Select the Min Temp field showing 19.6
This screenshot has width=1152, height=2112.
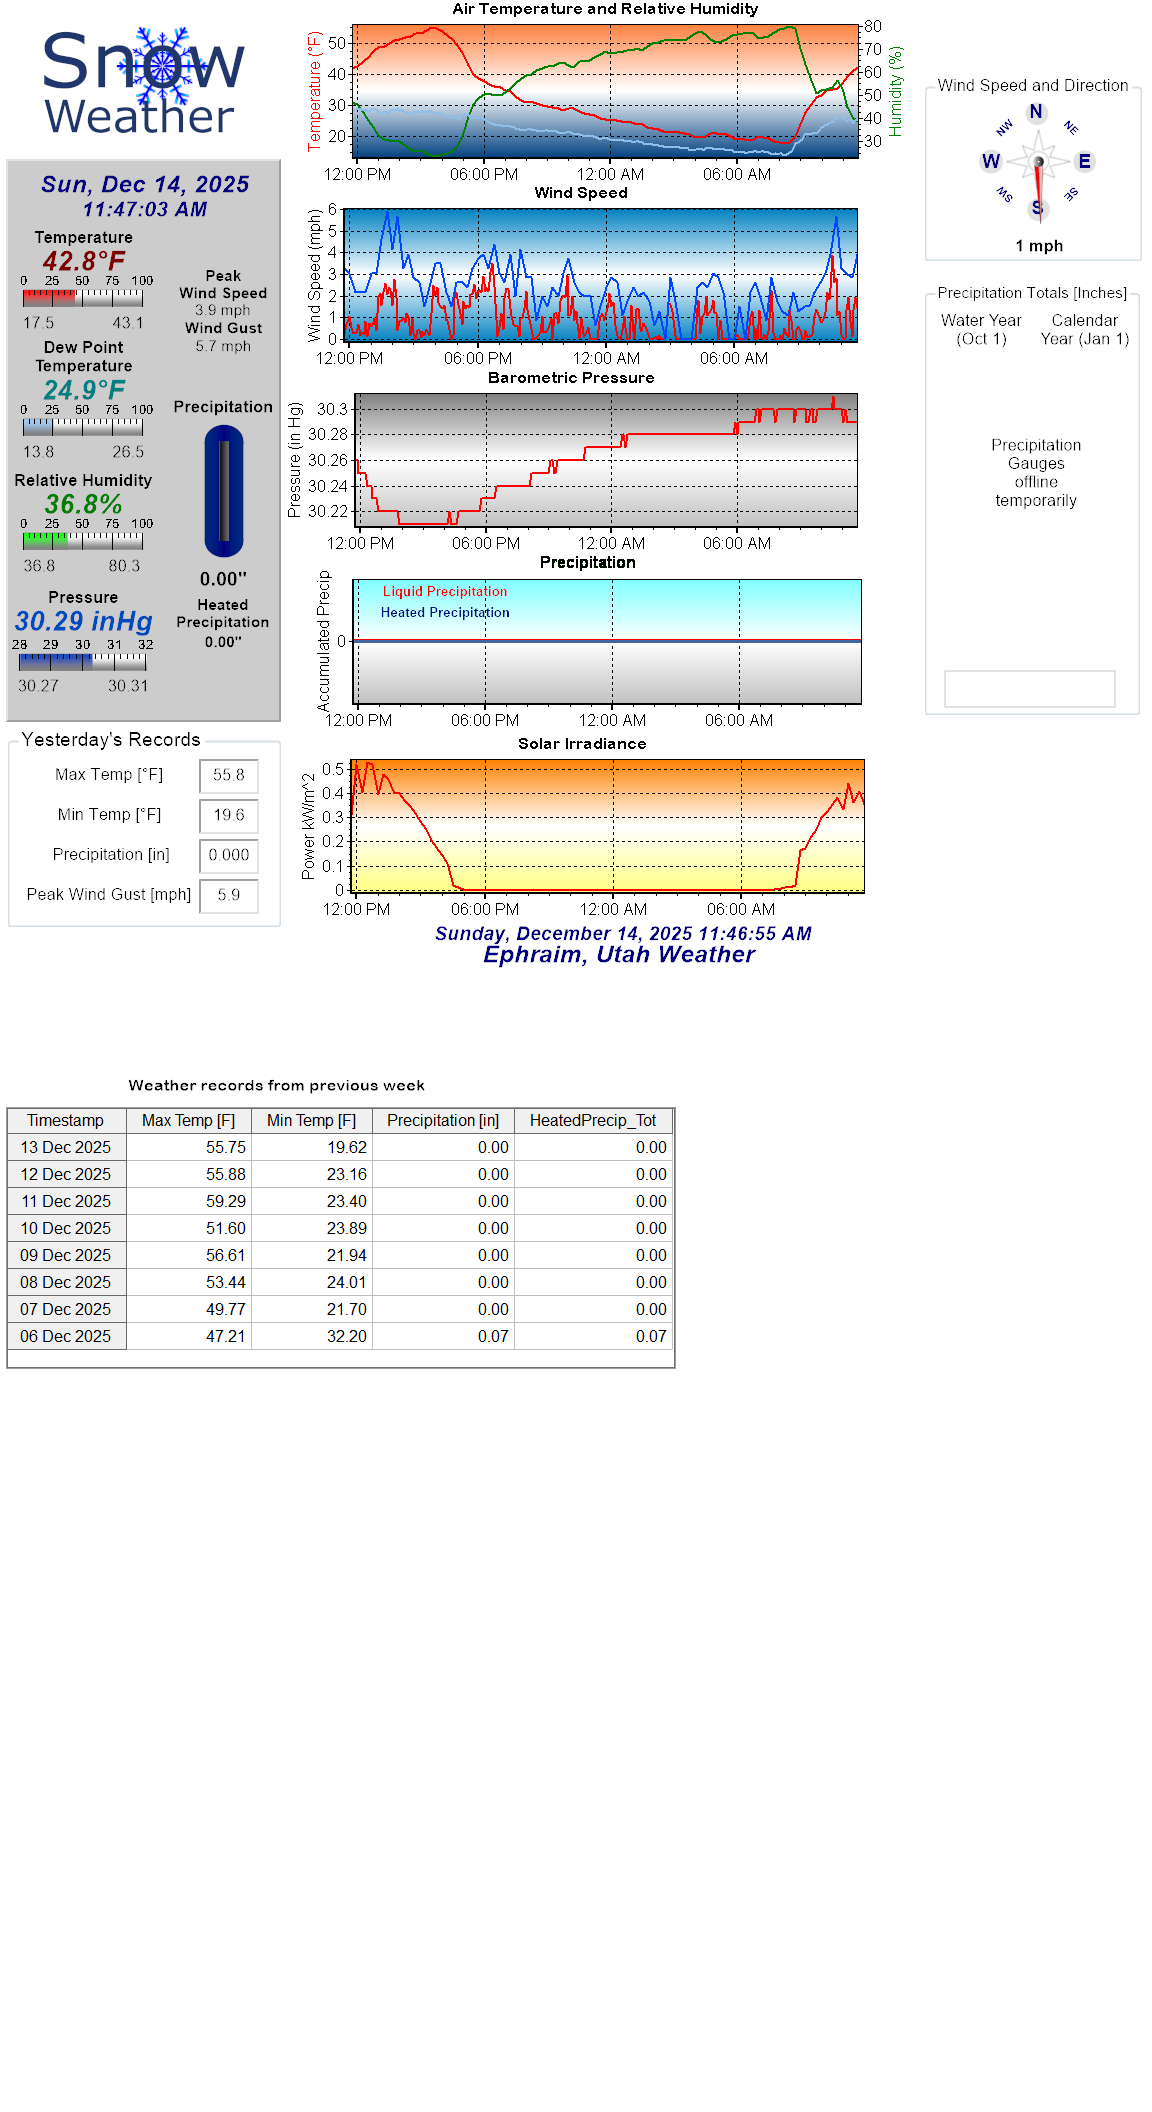[229, 815]
